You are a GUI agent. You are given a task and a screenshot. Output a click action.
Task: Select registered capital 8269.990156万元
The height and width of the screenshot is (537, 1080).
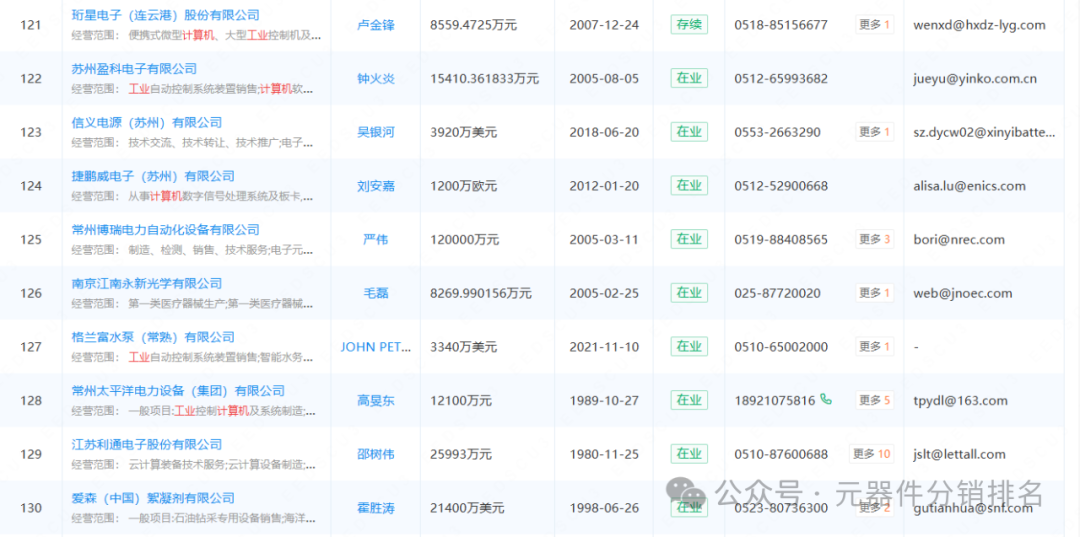(481, 293)
